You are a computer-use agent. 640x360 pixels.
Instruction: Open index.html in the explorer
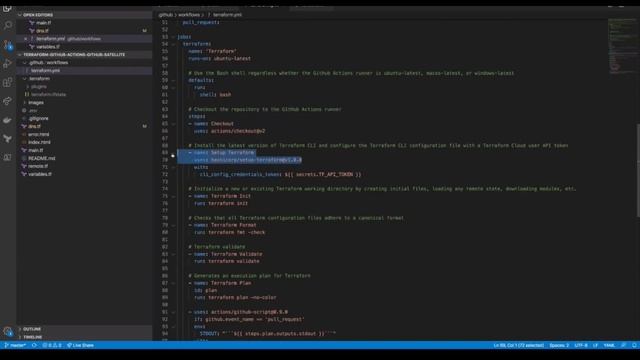39,142
